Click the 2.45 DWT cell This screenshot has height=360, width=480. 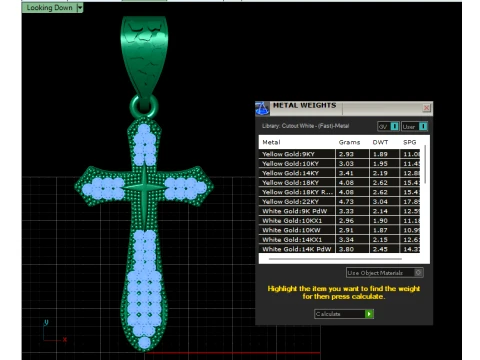(384, 249)
